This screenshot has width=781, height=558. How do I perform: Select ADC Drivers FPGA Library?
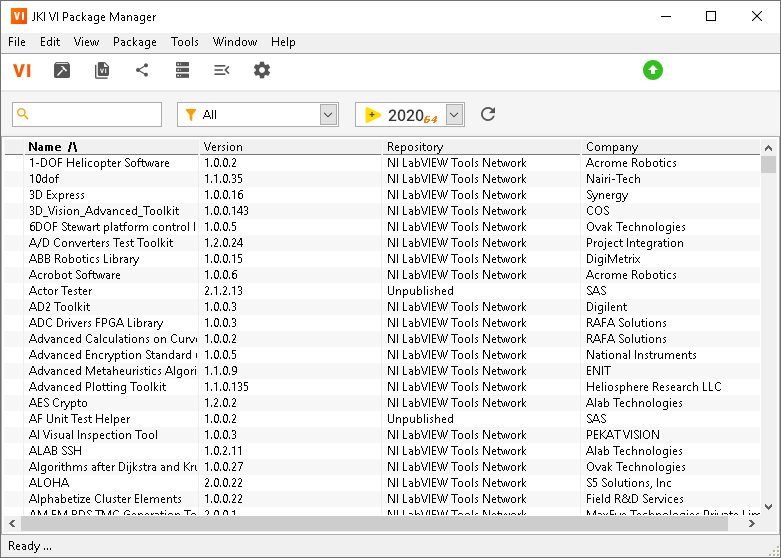[x=383, y=322]
